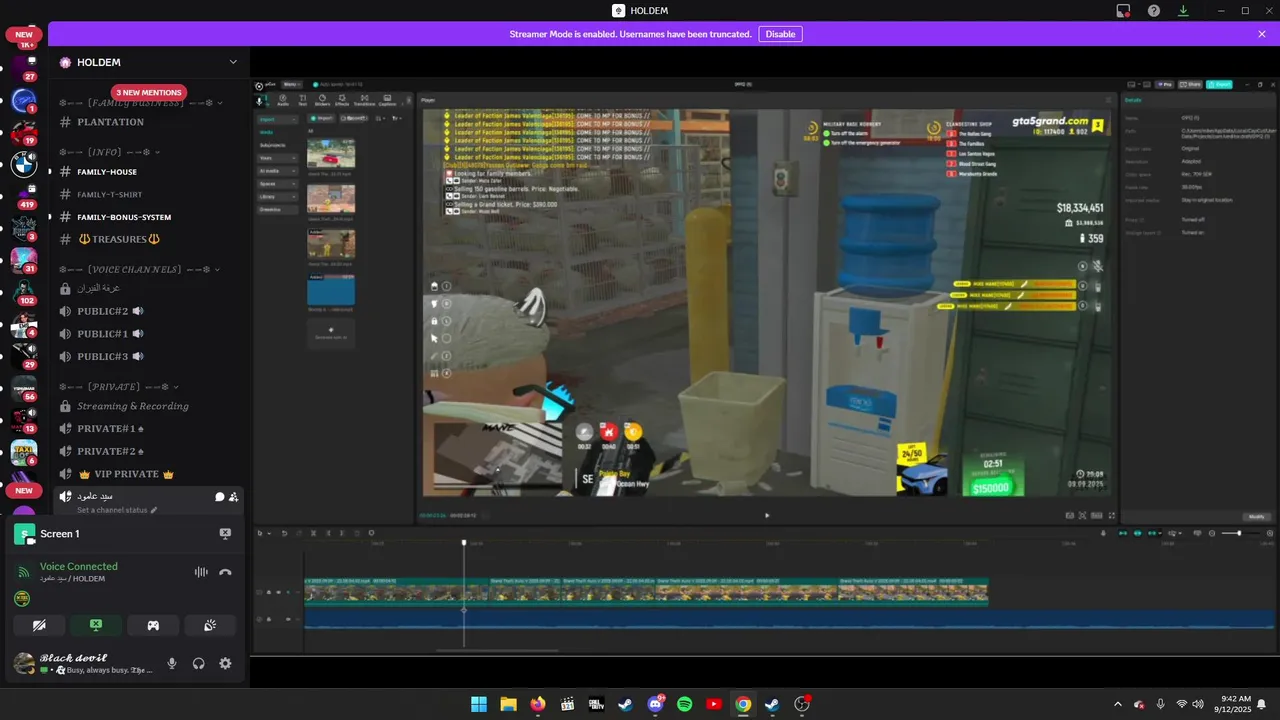Viewport: 1280px width, 720px height.
Task: Disable Streamer Mode via banner button
Action: coord(780,34)
